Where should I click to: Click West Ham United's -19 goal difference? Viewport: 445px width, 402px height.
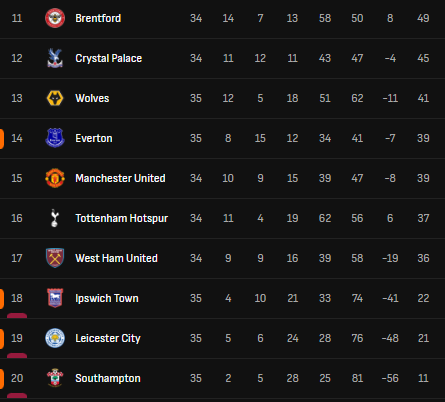pos(390,258)
